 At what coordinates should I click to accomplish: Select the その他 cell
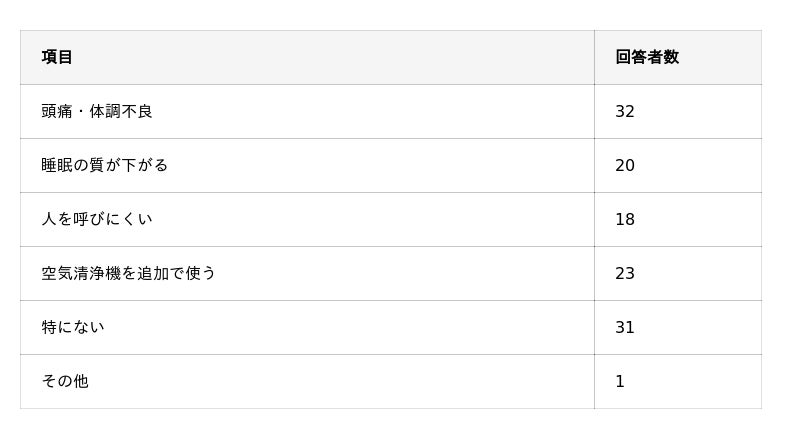coord(65,381)
